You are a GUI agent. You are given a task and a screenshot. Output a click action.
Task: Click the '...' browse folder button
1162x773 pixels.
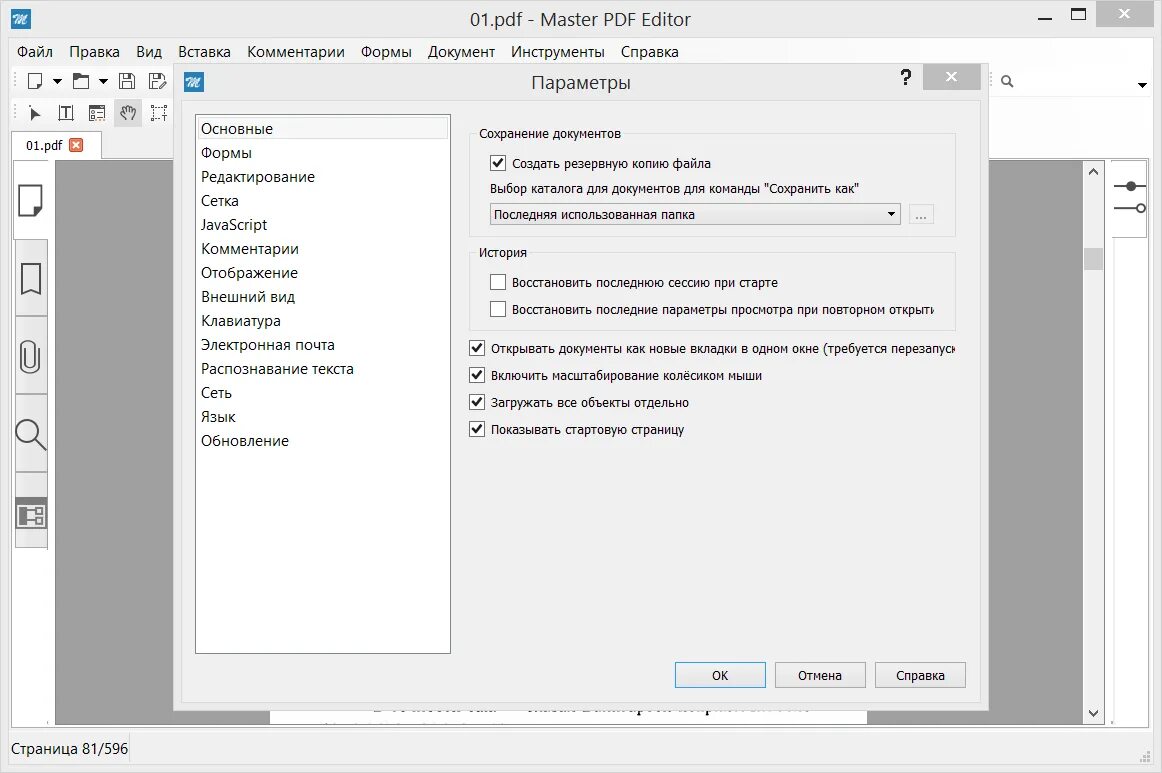click(x=920, y=214)
